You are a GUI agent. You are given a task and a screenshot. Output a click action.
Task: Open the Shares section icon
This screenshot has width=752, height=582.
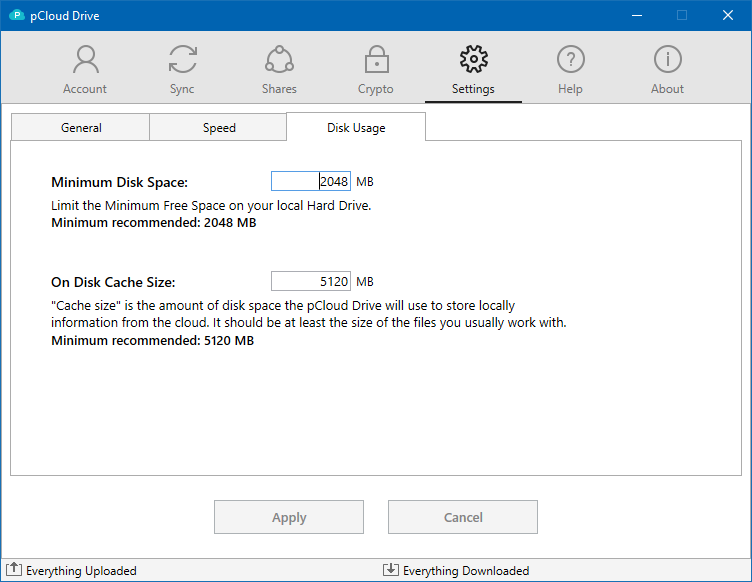(280, 59)
